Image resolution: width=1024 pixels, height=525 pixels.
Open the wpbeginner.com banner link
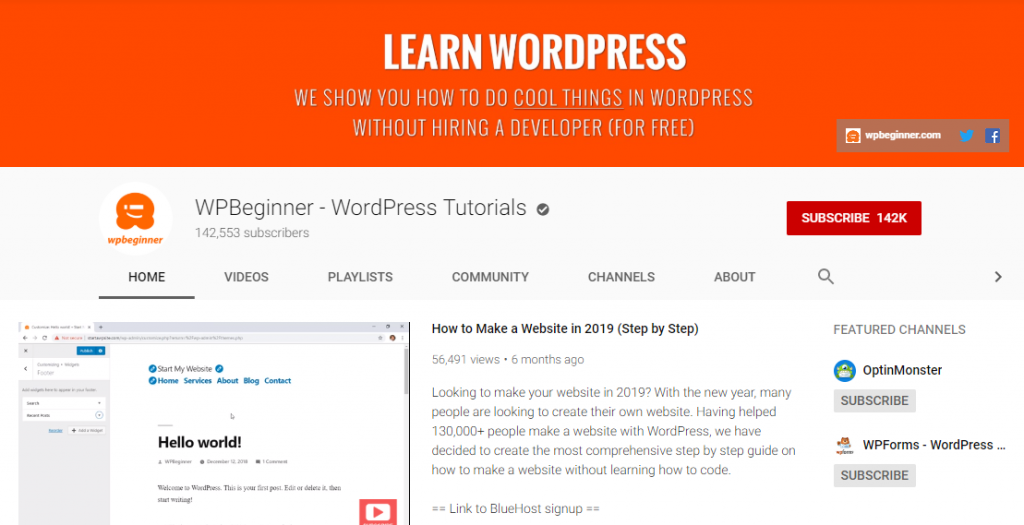point(893,135)
